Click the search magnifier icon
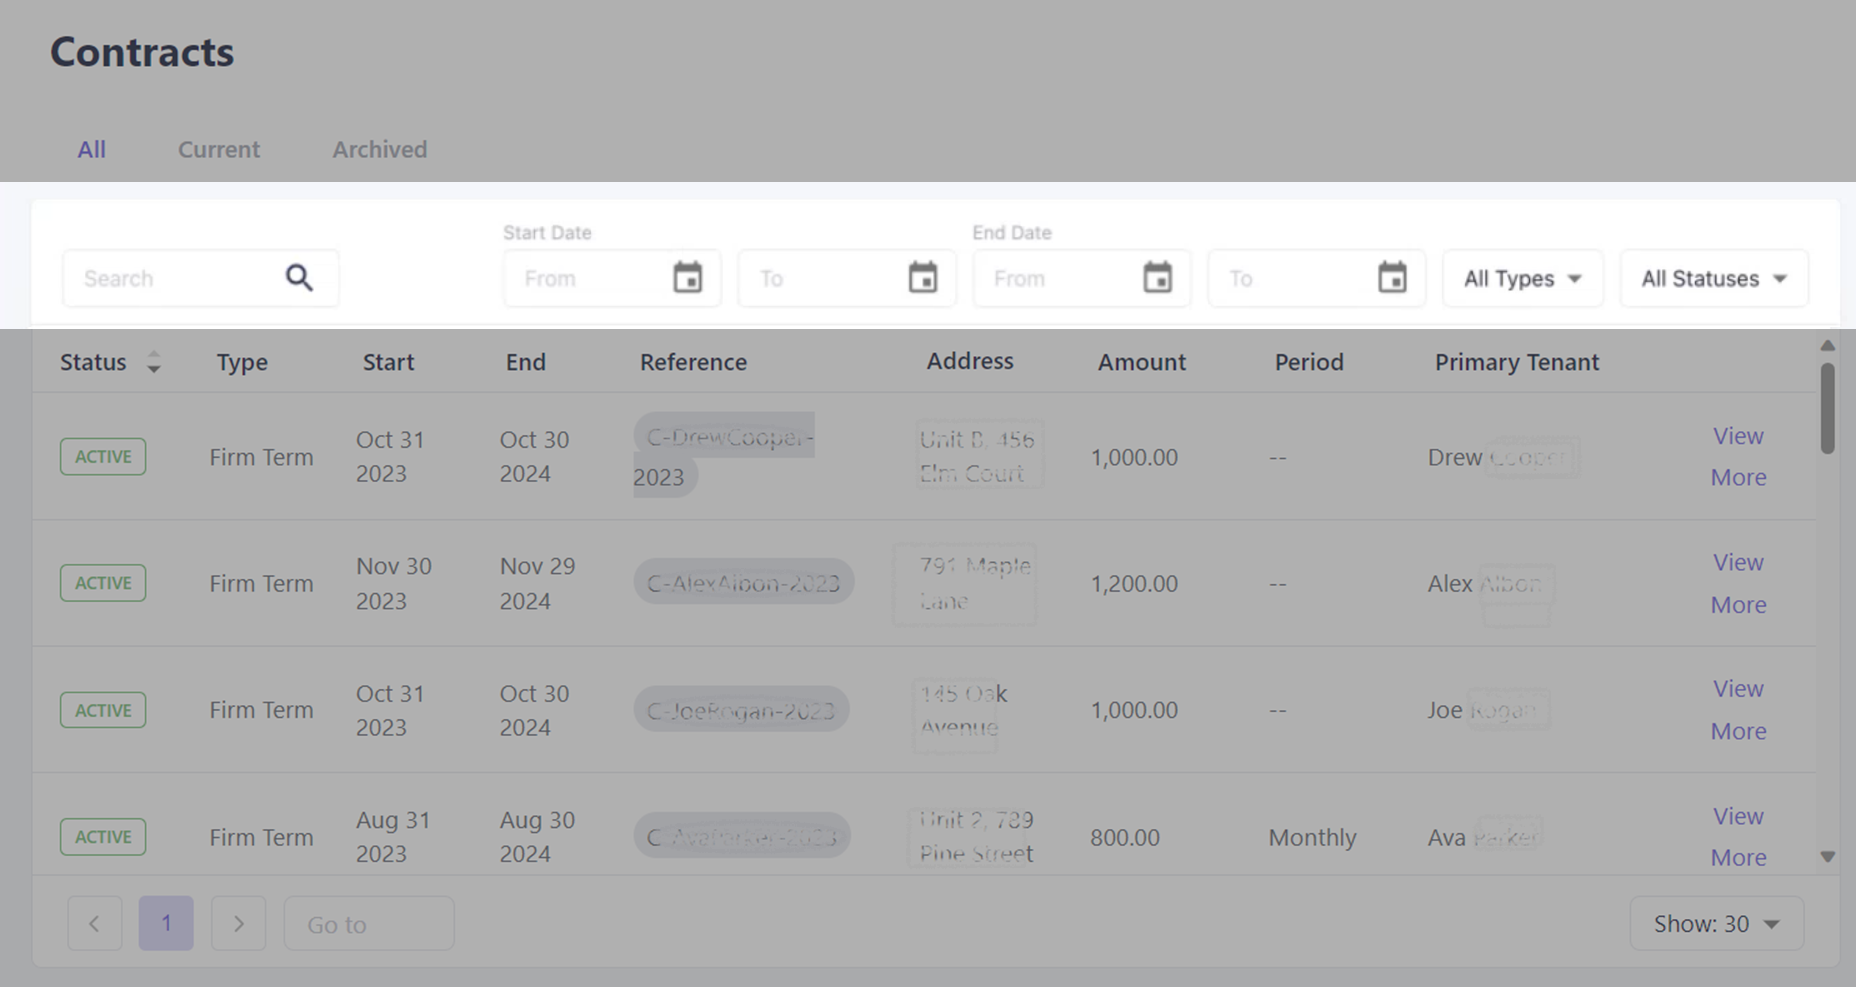Screen dimensions: 1856x987 pos(299,278)
